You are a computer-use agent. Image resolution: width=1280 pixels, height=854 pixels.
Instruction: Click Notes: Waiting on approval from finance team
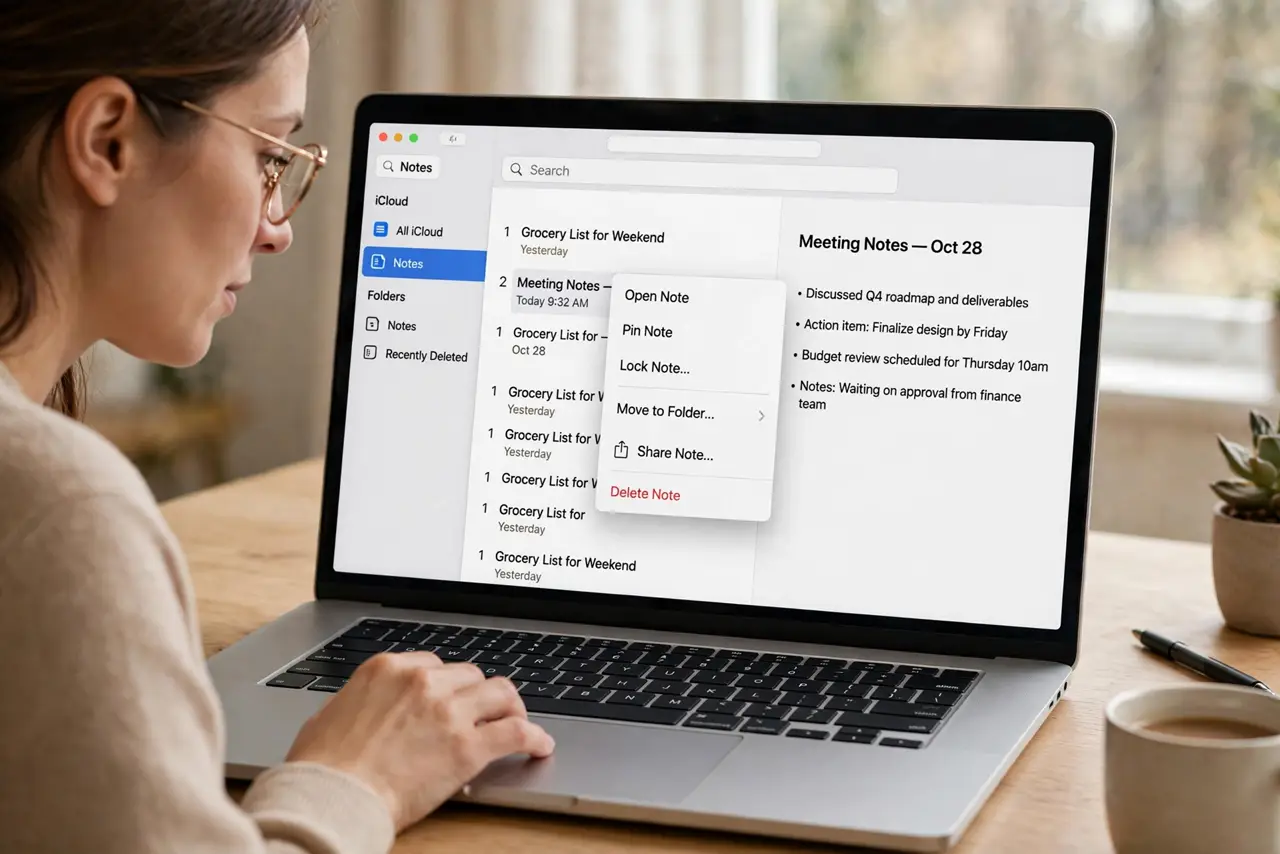pos(910,397)
